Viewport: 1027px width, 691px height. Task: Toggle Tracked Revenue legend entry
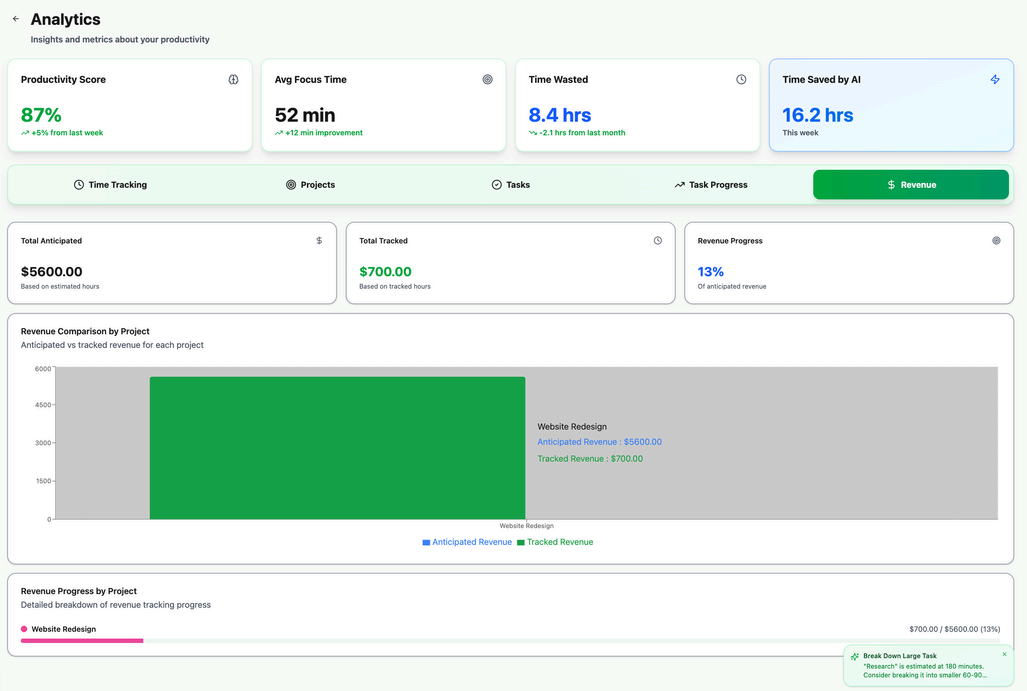click(555, 542)
